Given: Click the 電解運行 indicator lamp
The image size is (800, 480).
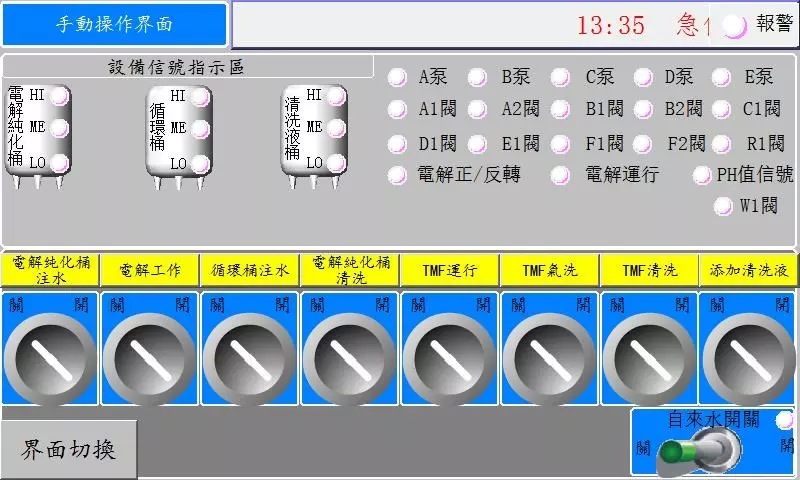Looking at the screenshot, I should tap(560, 175).
